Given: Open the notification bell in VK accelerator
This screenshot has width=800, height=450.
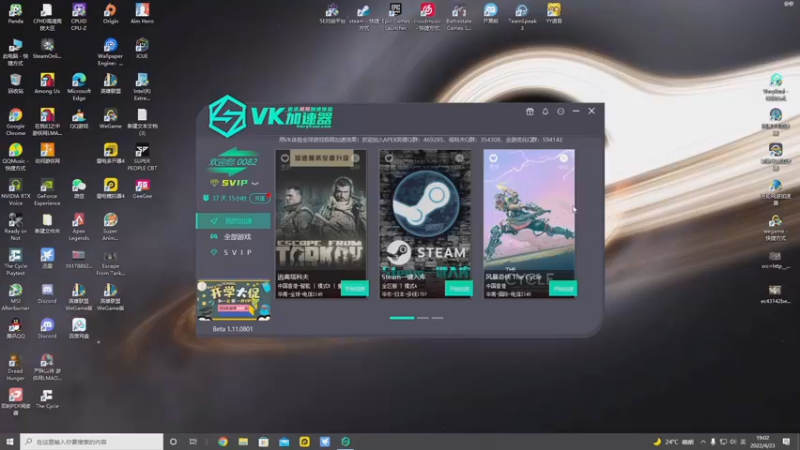Looking at the screenshot, I should (545, 111).
